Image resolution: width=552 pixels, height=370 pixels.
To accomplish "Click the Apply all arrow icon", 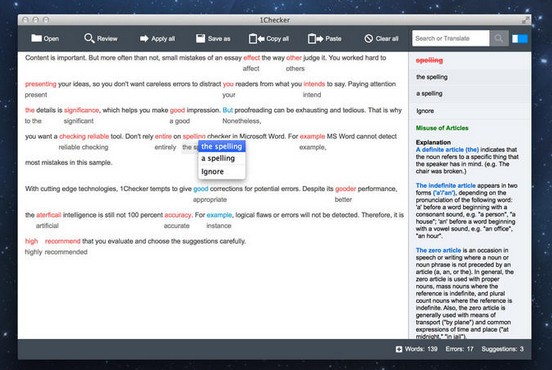I will (144, 38).
